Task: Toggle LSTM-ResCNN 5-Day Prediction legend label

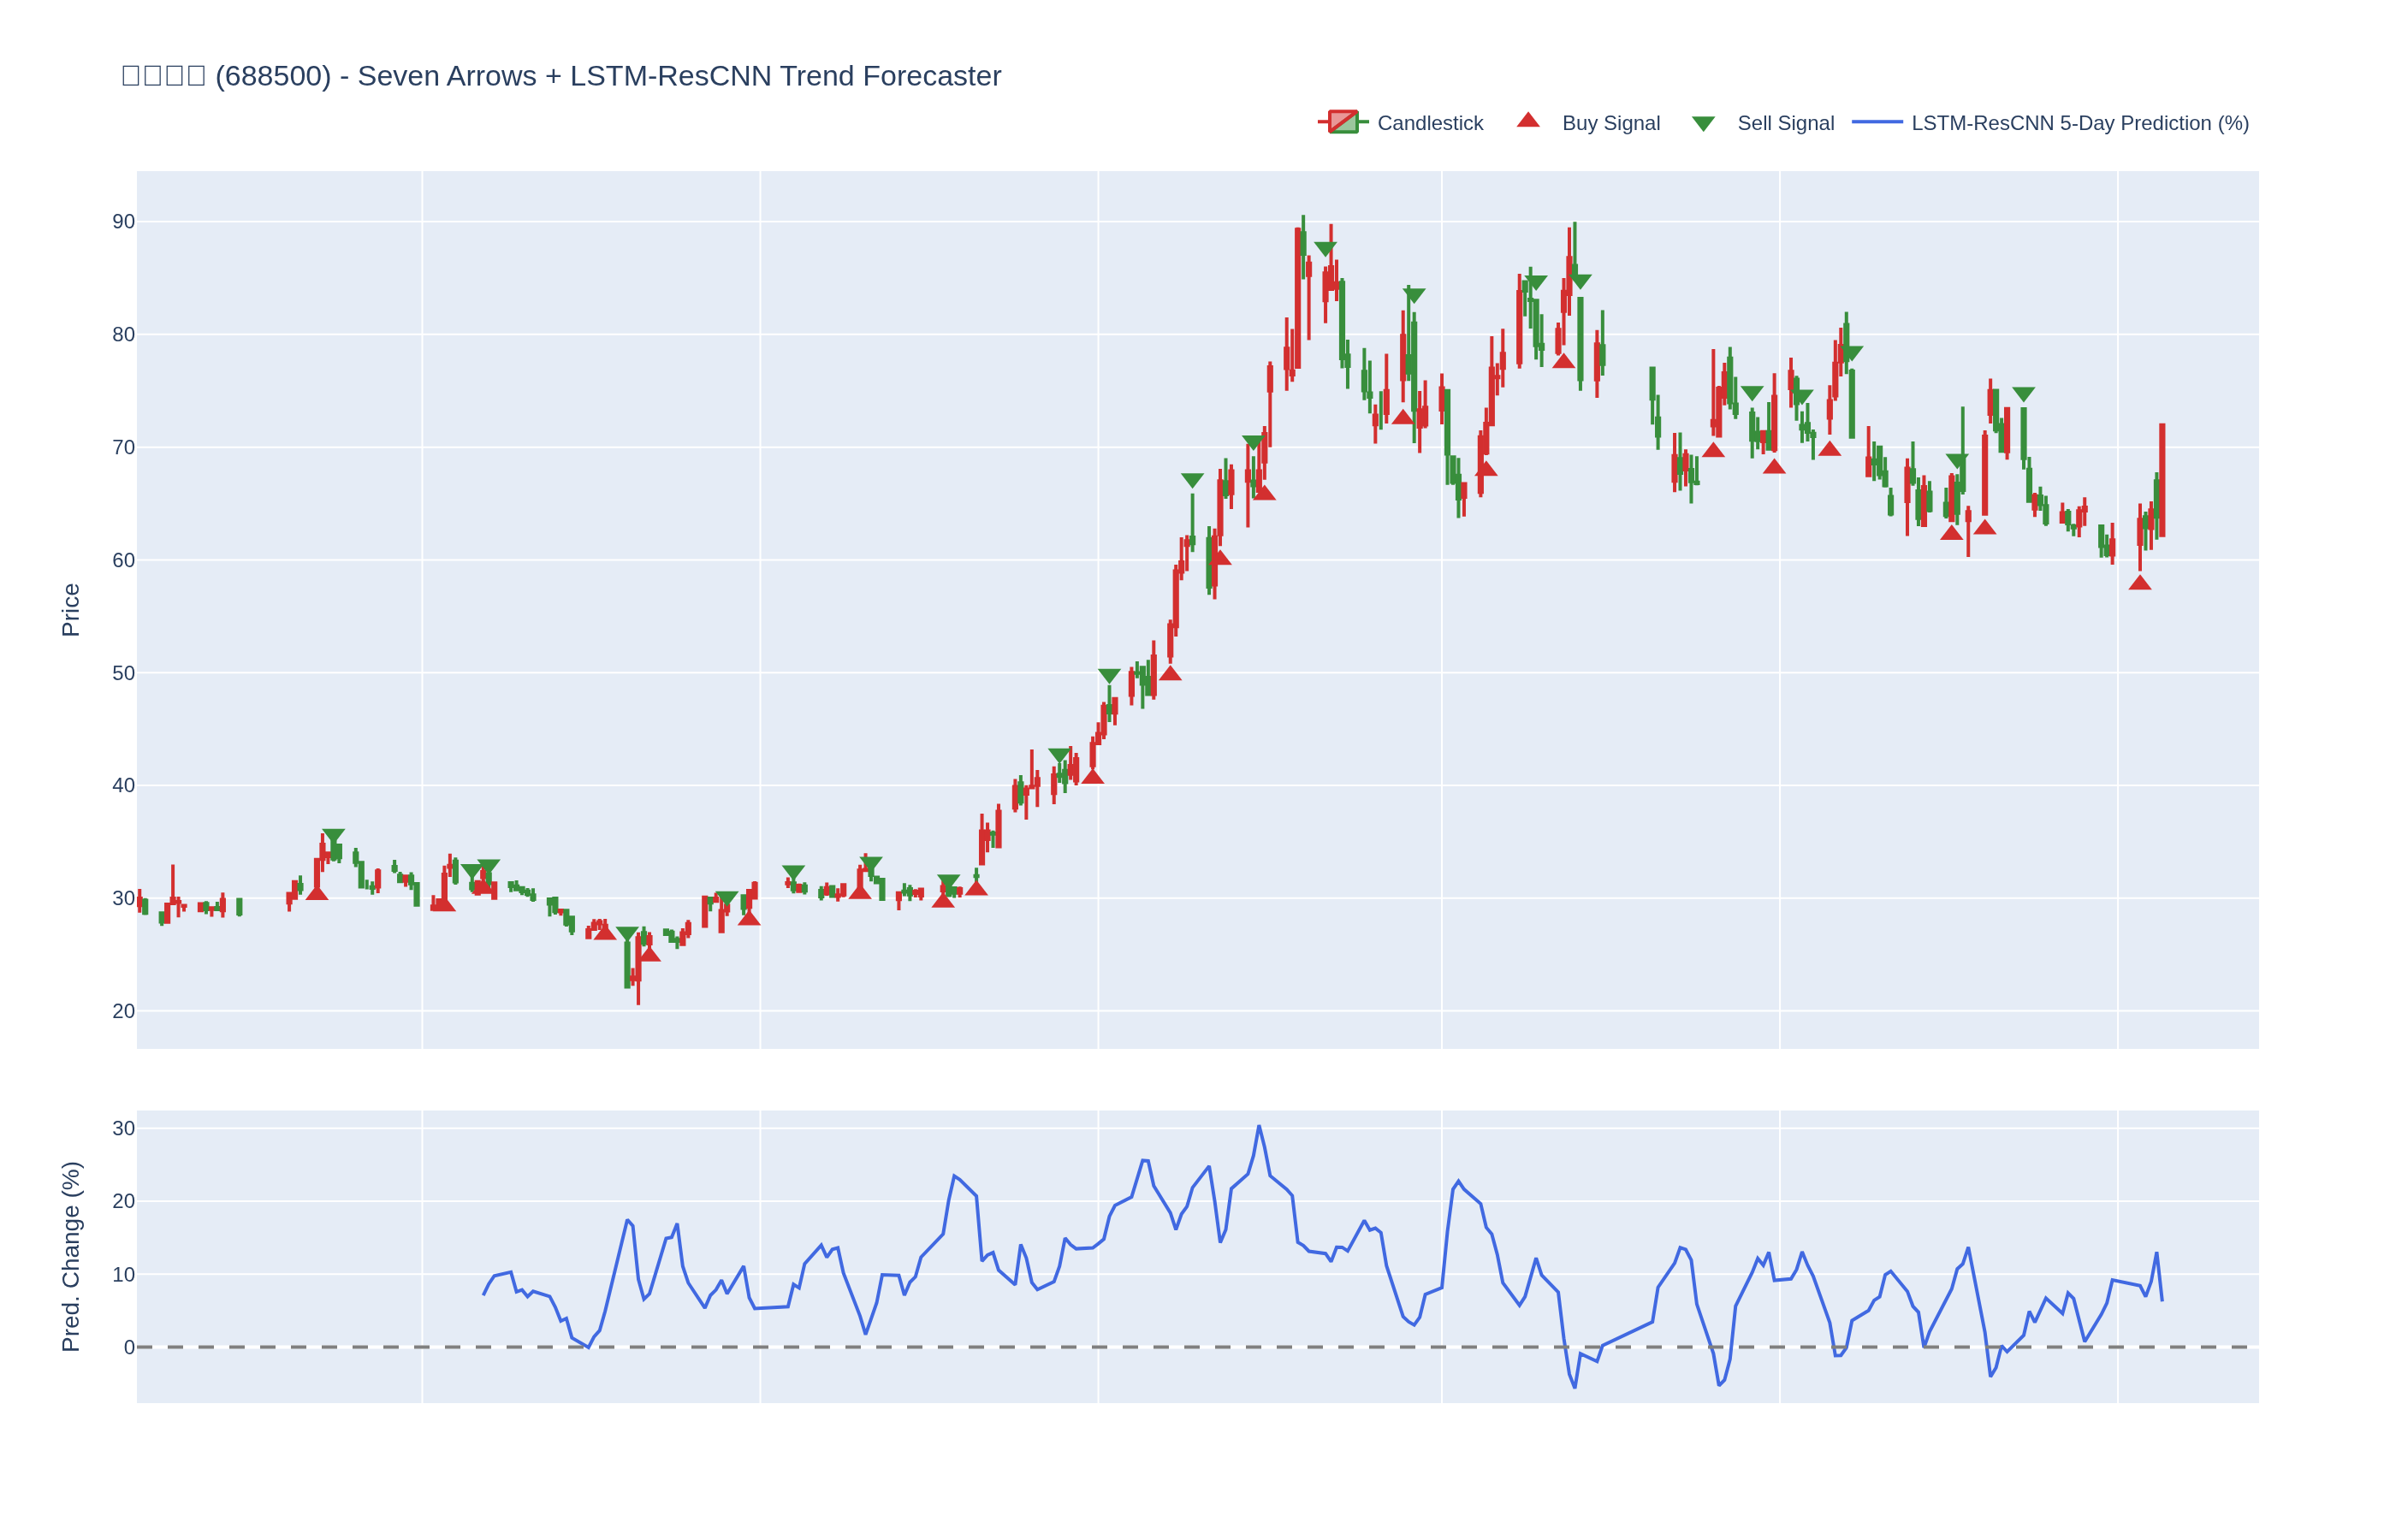Action: pos(2079,123)
